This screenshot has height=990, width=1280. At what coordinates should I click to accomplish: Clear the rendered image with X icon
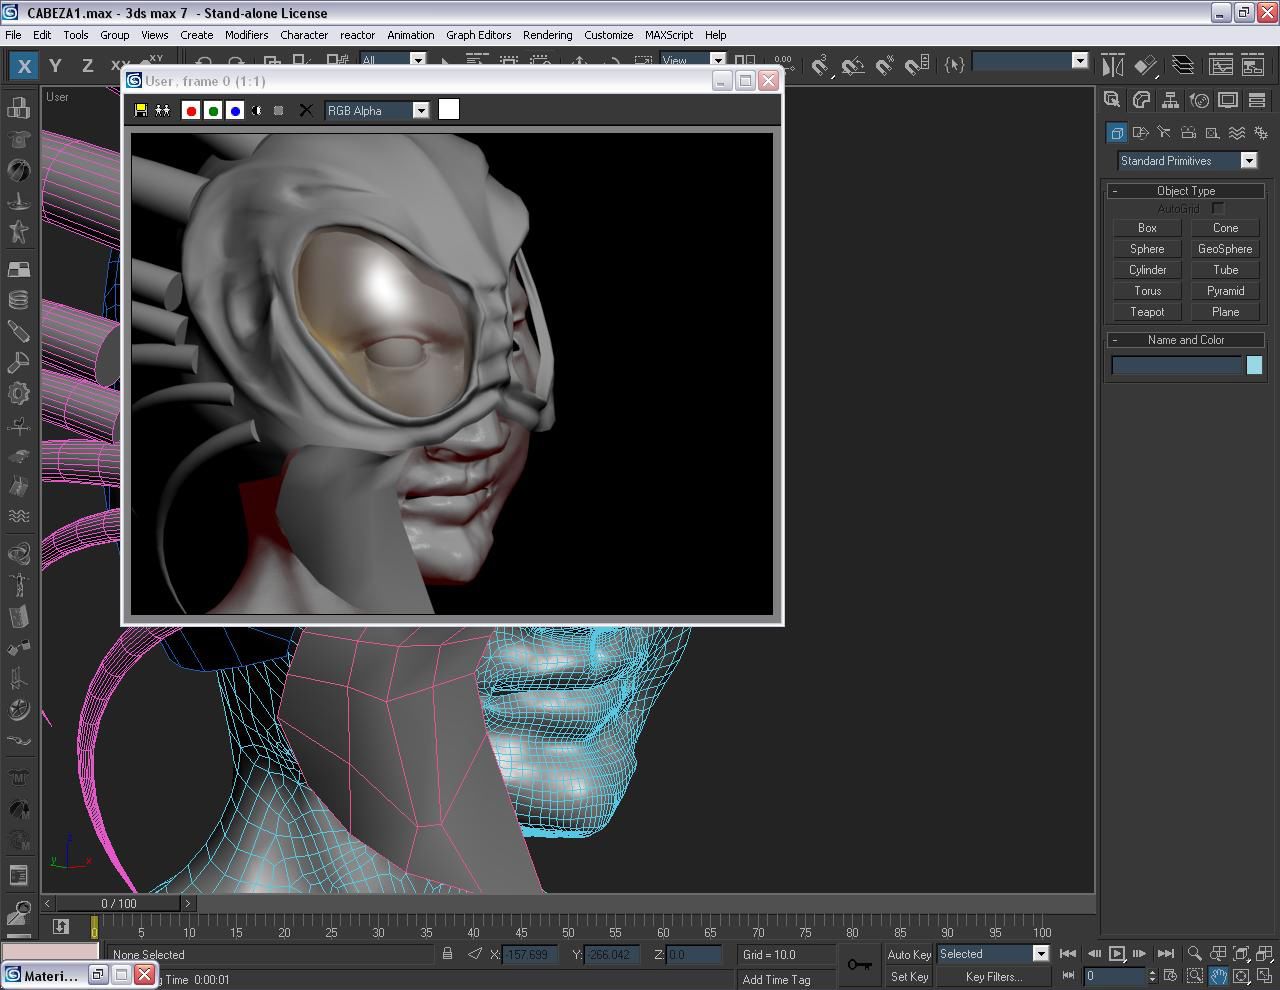click(x=306, y=111)
